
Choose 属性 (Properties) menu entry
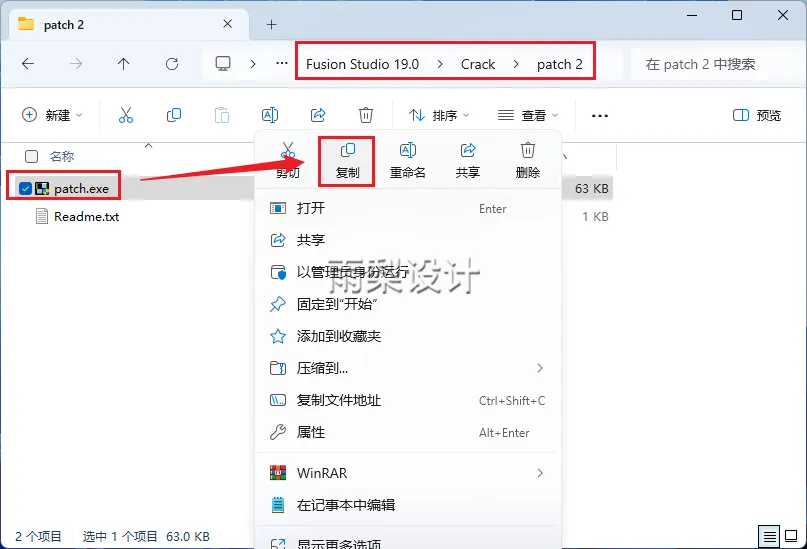coord(407,432)
